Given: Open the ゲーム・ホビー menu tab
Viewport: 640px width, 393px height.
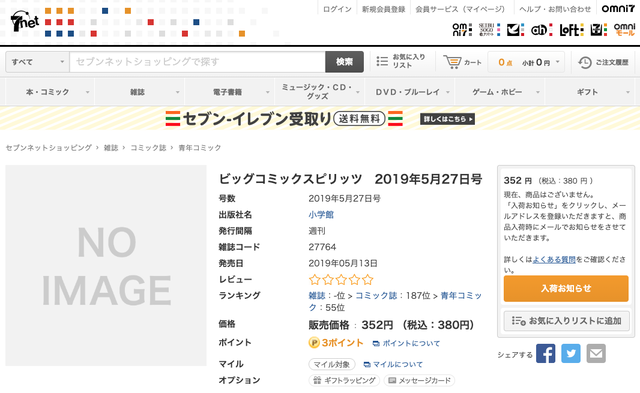Looking at the screenshot, I should coord(500,92).
